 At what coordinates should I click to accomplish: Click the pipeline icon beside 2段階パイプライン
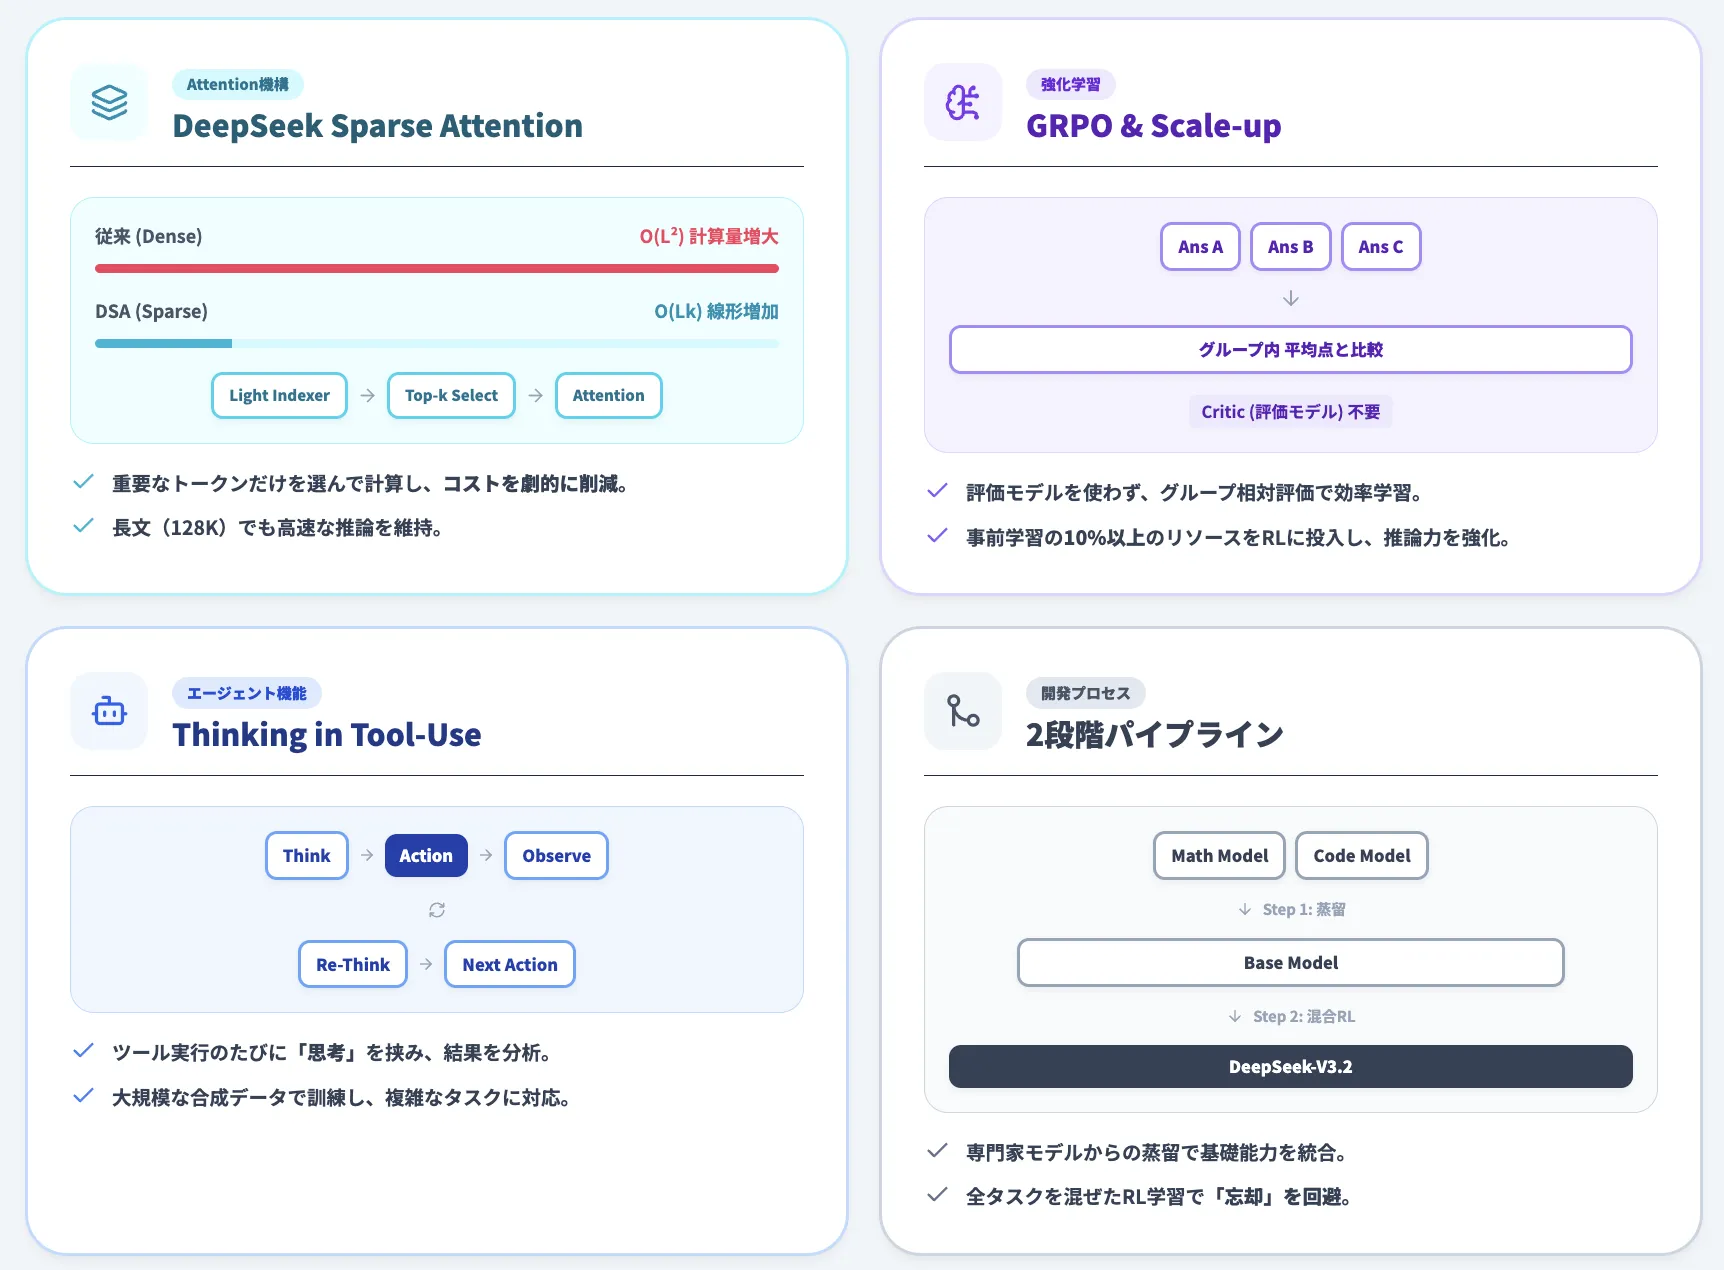962,711
